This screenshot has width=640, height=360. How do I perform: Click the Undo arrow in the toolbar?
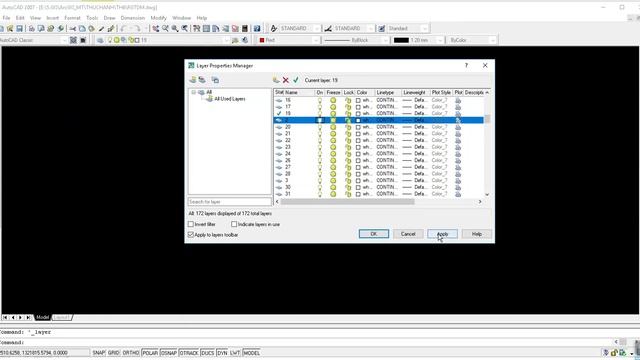point(123,29)
